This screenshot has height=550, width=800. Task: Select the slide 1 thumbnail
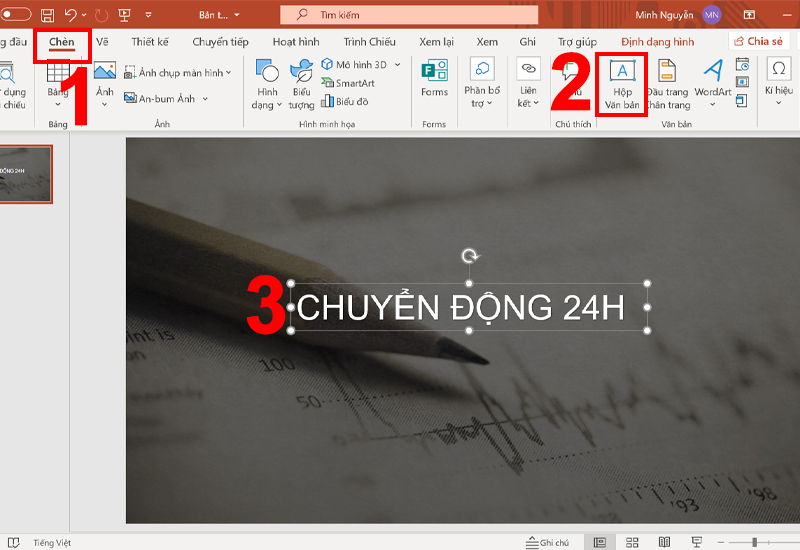point(26,174)
